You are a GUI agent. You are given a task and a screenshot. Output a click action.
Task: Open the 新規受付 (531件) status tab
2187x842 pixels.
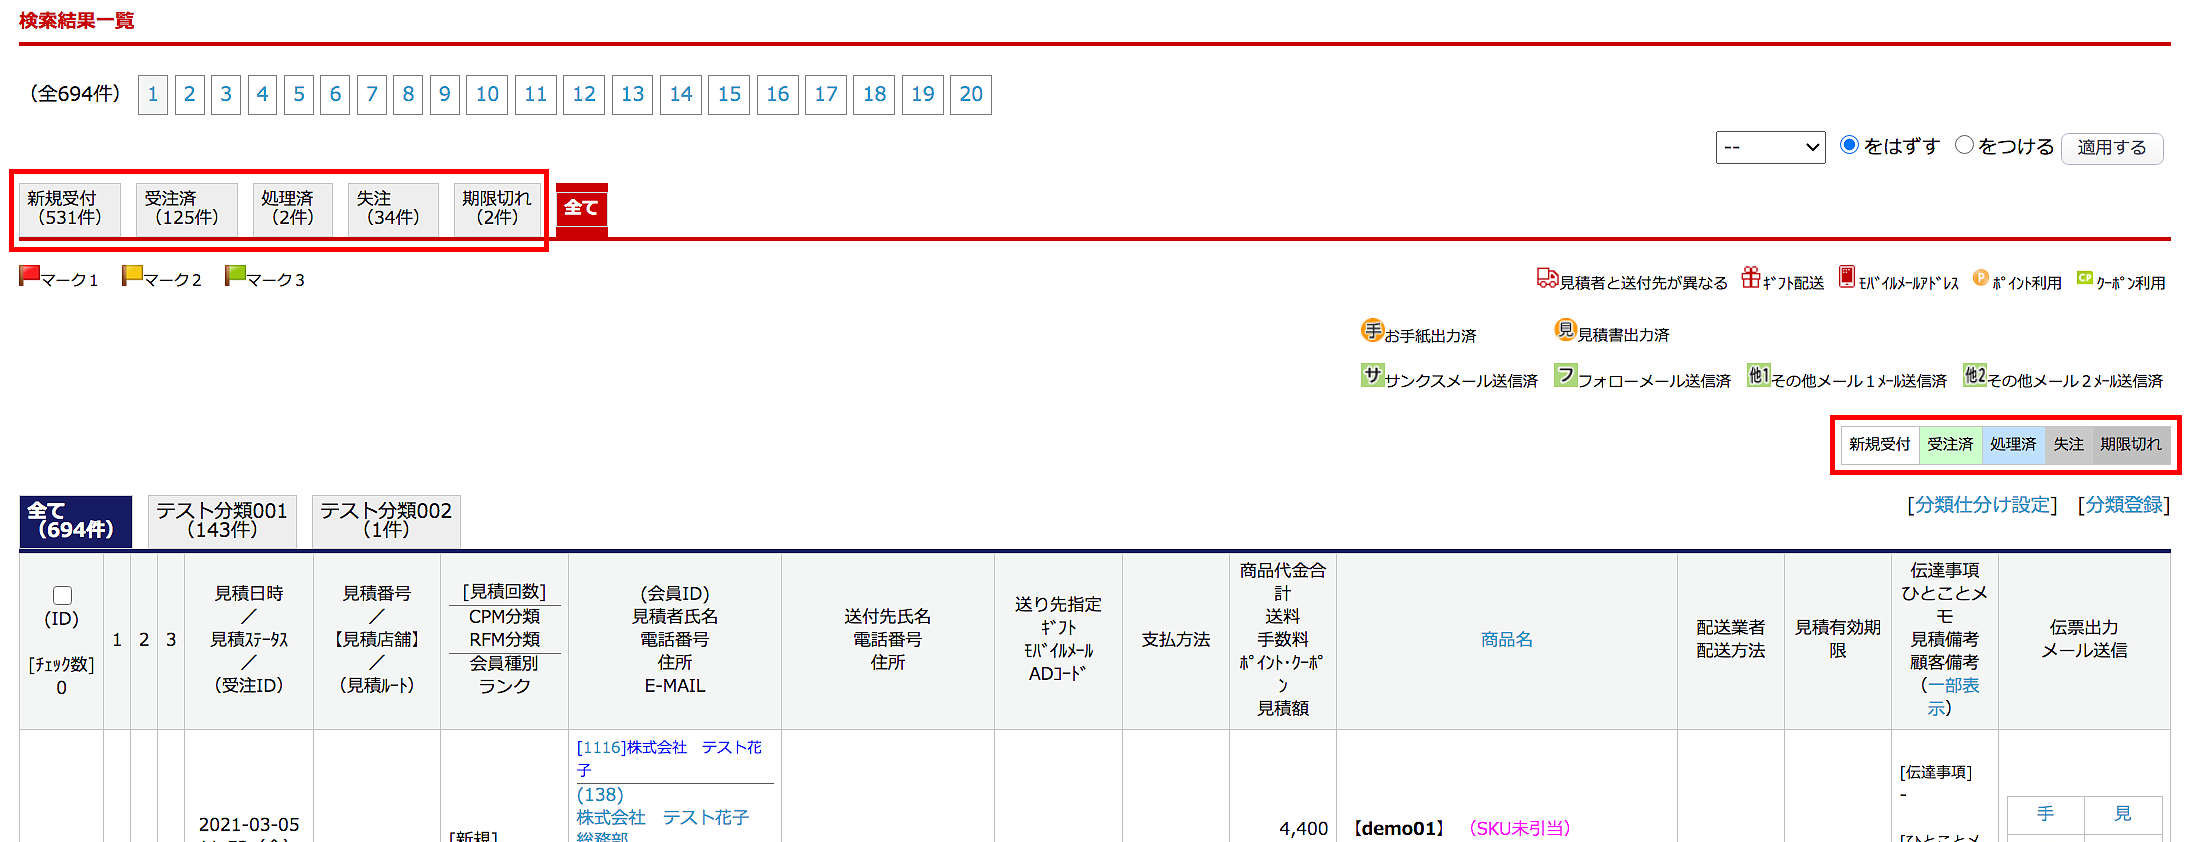coord(70,208)
